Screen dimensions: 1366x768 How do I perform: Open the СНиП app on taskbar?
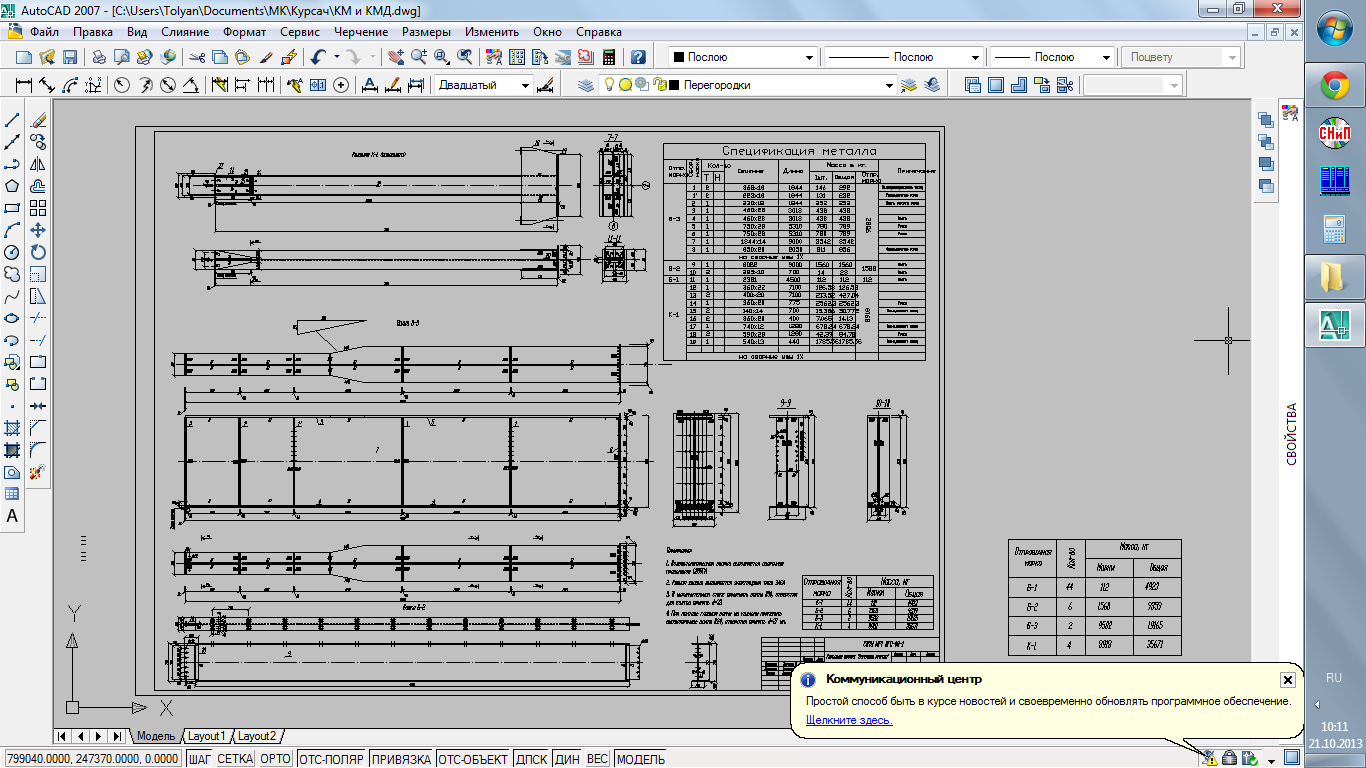point(1334,133)
